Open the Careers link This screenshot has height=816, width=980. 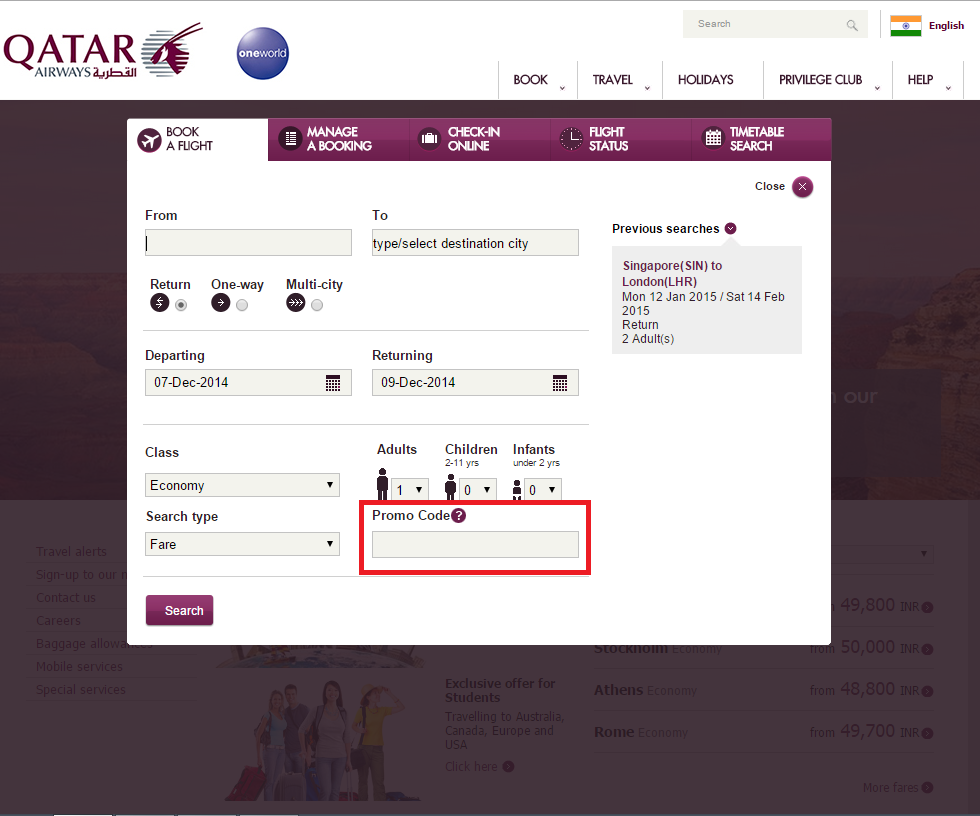pyautogui.click(x=58, y=621)
